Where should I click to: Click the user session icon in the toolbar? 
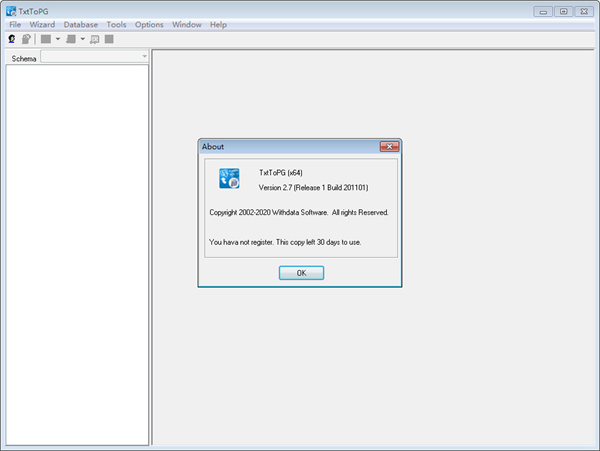tap(12, 39)
